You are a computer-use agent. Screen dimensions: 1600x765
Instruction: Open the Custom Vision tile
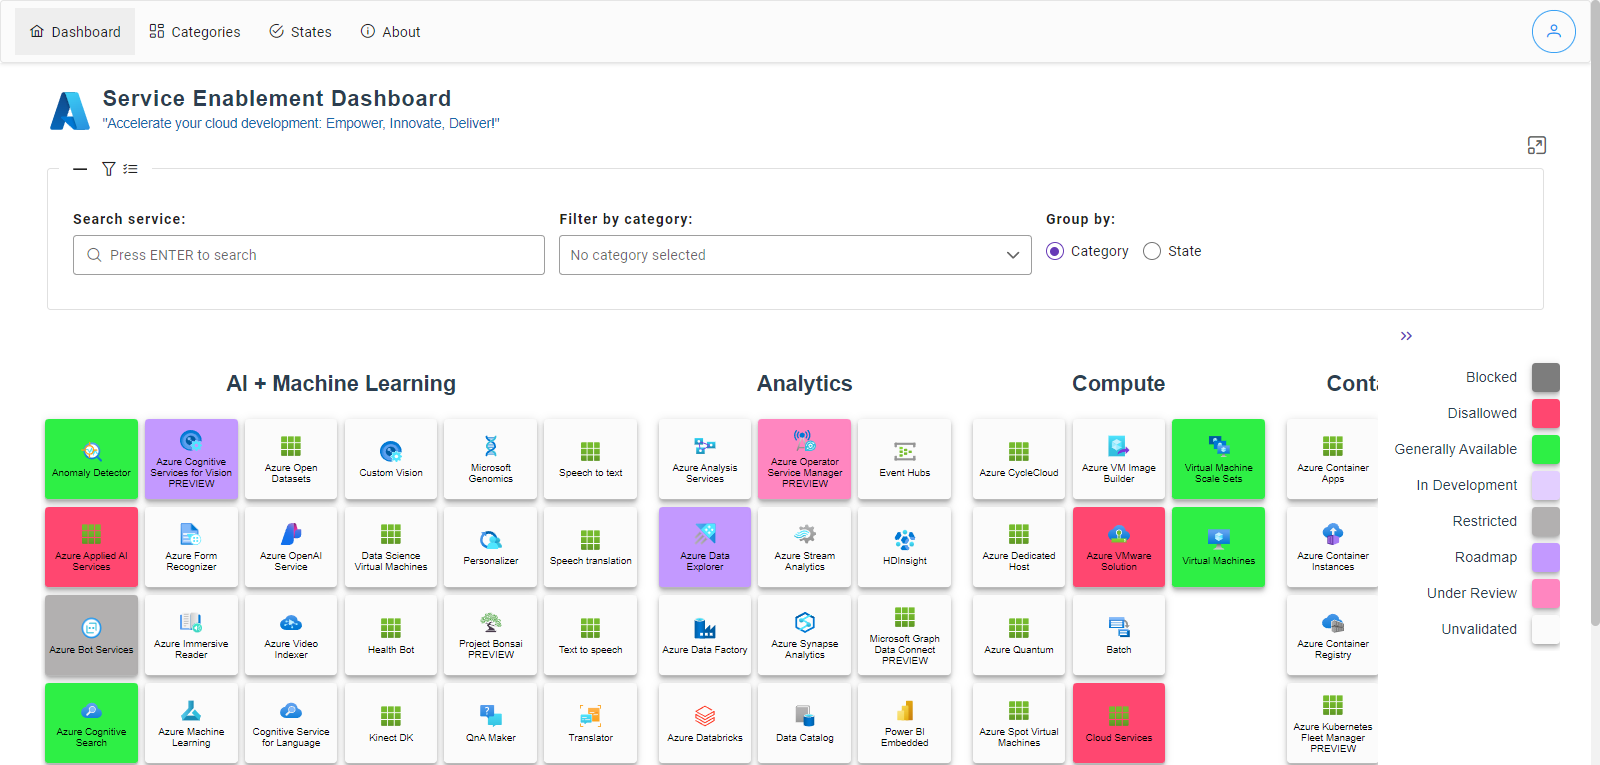[x=391, y=459]
